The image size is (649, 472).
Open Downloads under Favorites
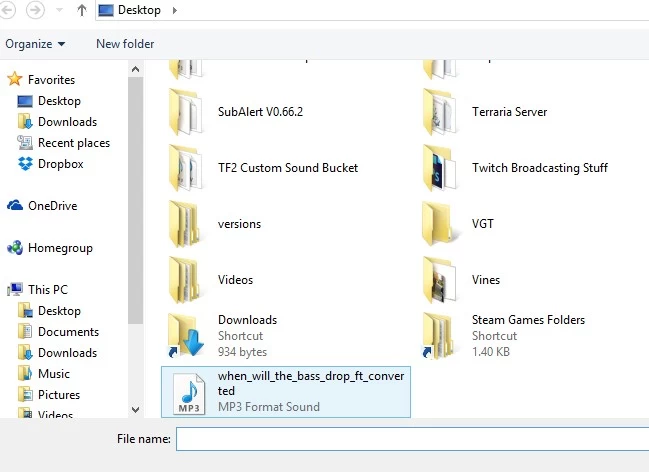click(x=67, y=122)
